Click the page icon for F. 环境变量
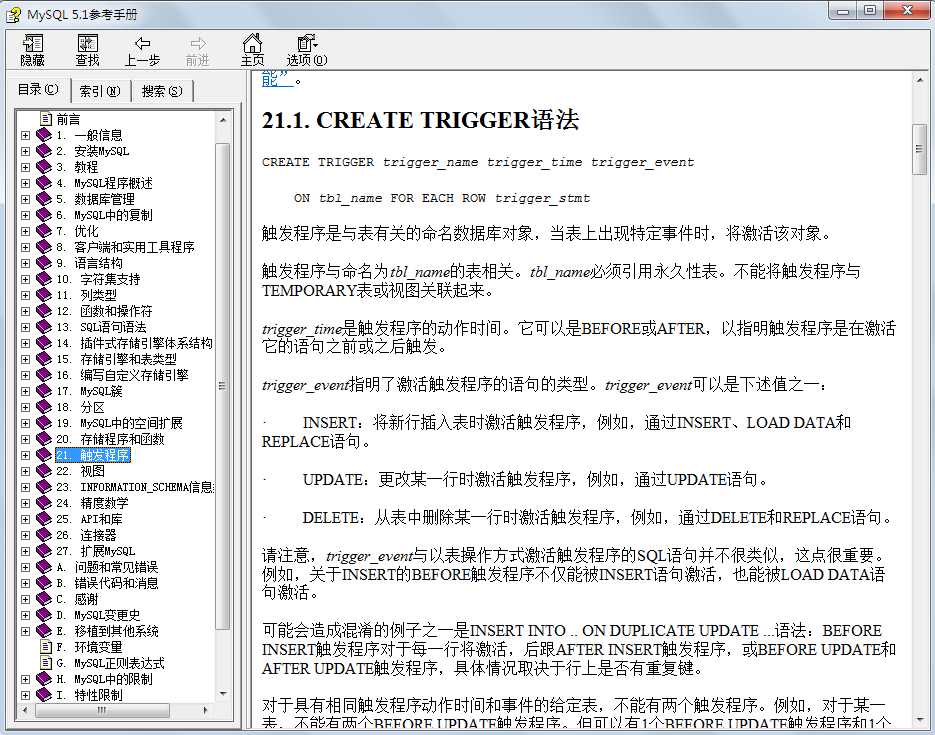Screen dimensions: 935x735 point(46,647)
